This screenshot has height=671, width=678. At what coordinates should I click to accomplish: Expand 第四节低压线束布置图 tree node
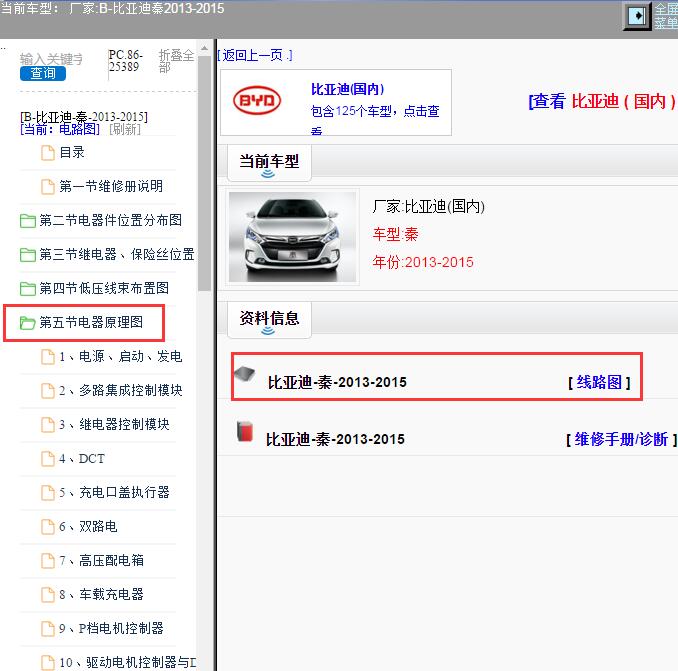coord(104,288)
